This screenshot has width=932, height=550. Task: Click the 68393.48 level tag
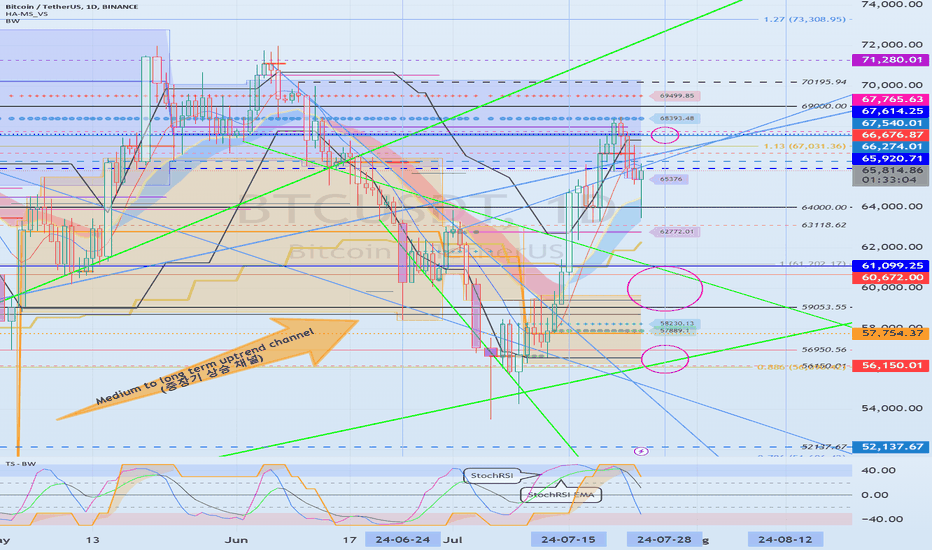click(x=676, y=118)
